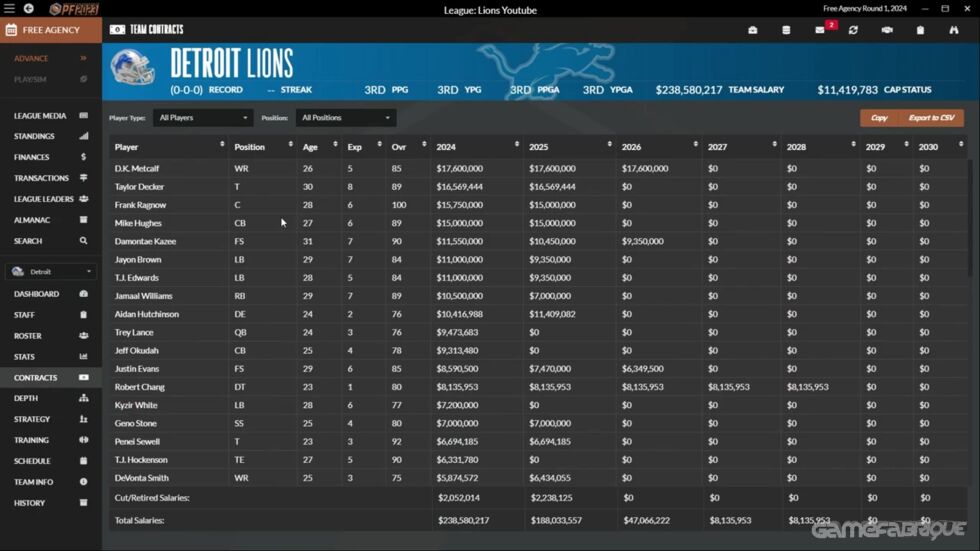Screen dimensions: 980x551
Task: Sort the table by 2025 salary column
Action: tap(570, 147)
